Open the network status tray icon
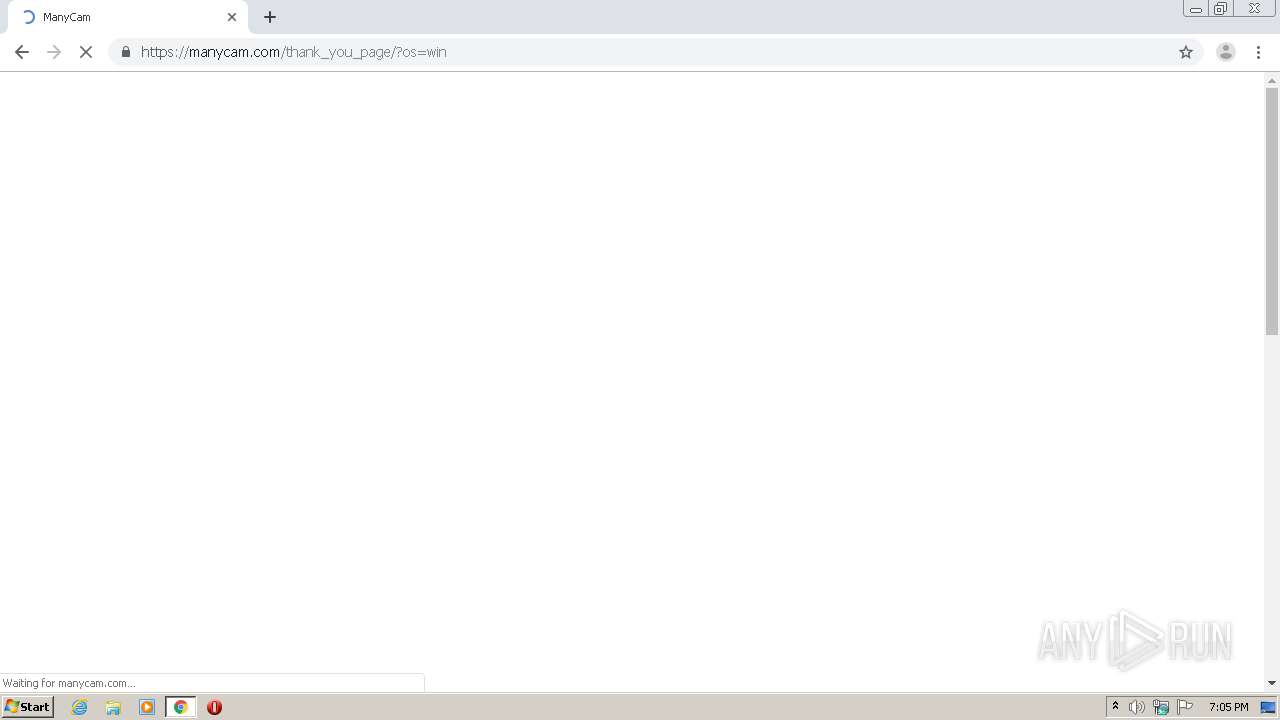The height and width of the screenshot is (720, 1280). pos(1161,707)
